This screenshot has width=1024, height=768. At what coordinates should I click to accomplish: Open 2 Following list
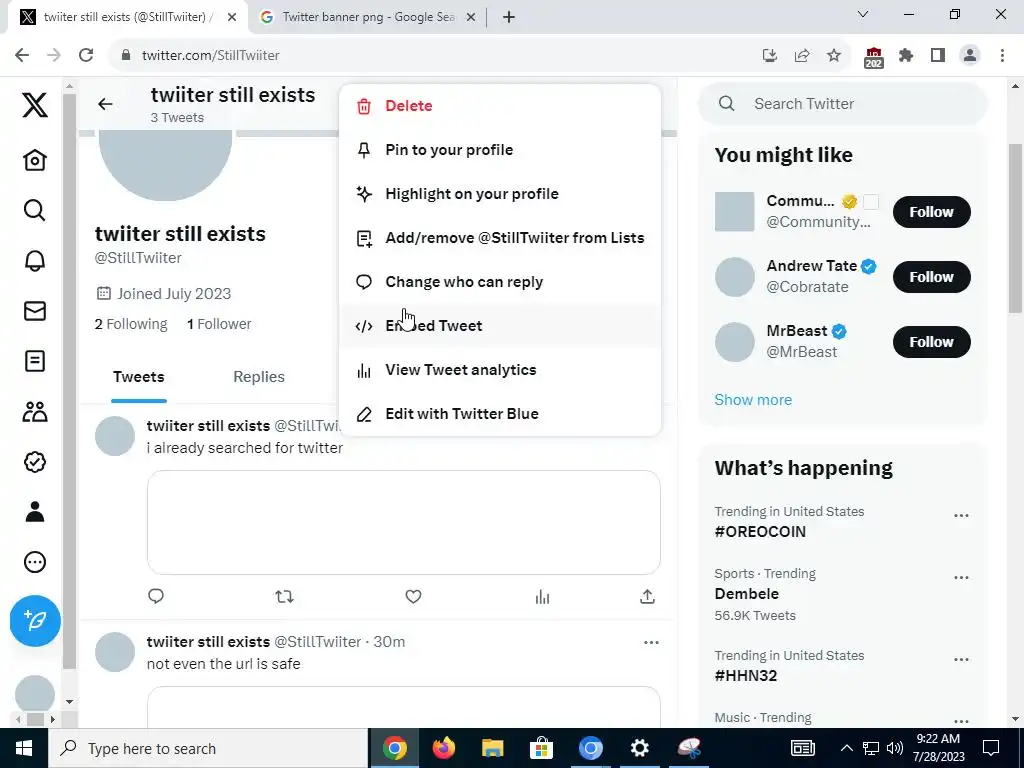click(x=131, y=324)
